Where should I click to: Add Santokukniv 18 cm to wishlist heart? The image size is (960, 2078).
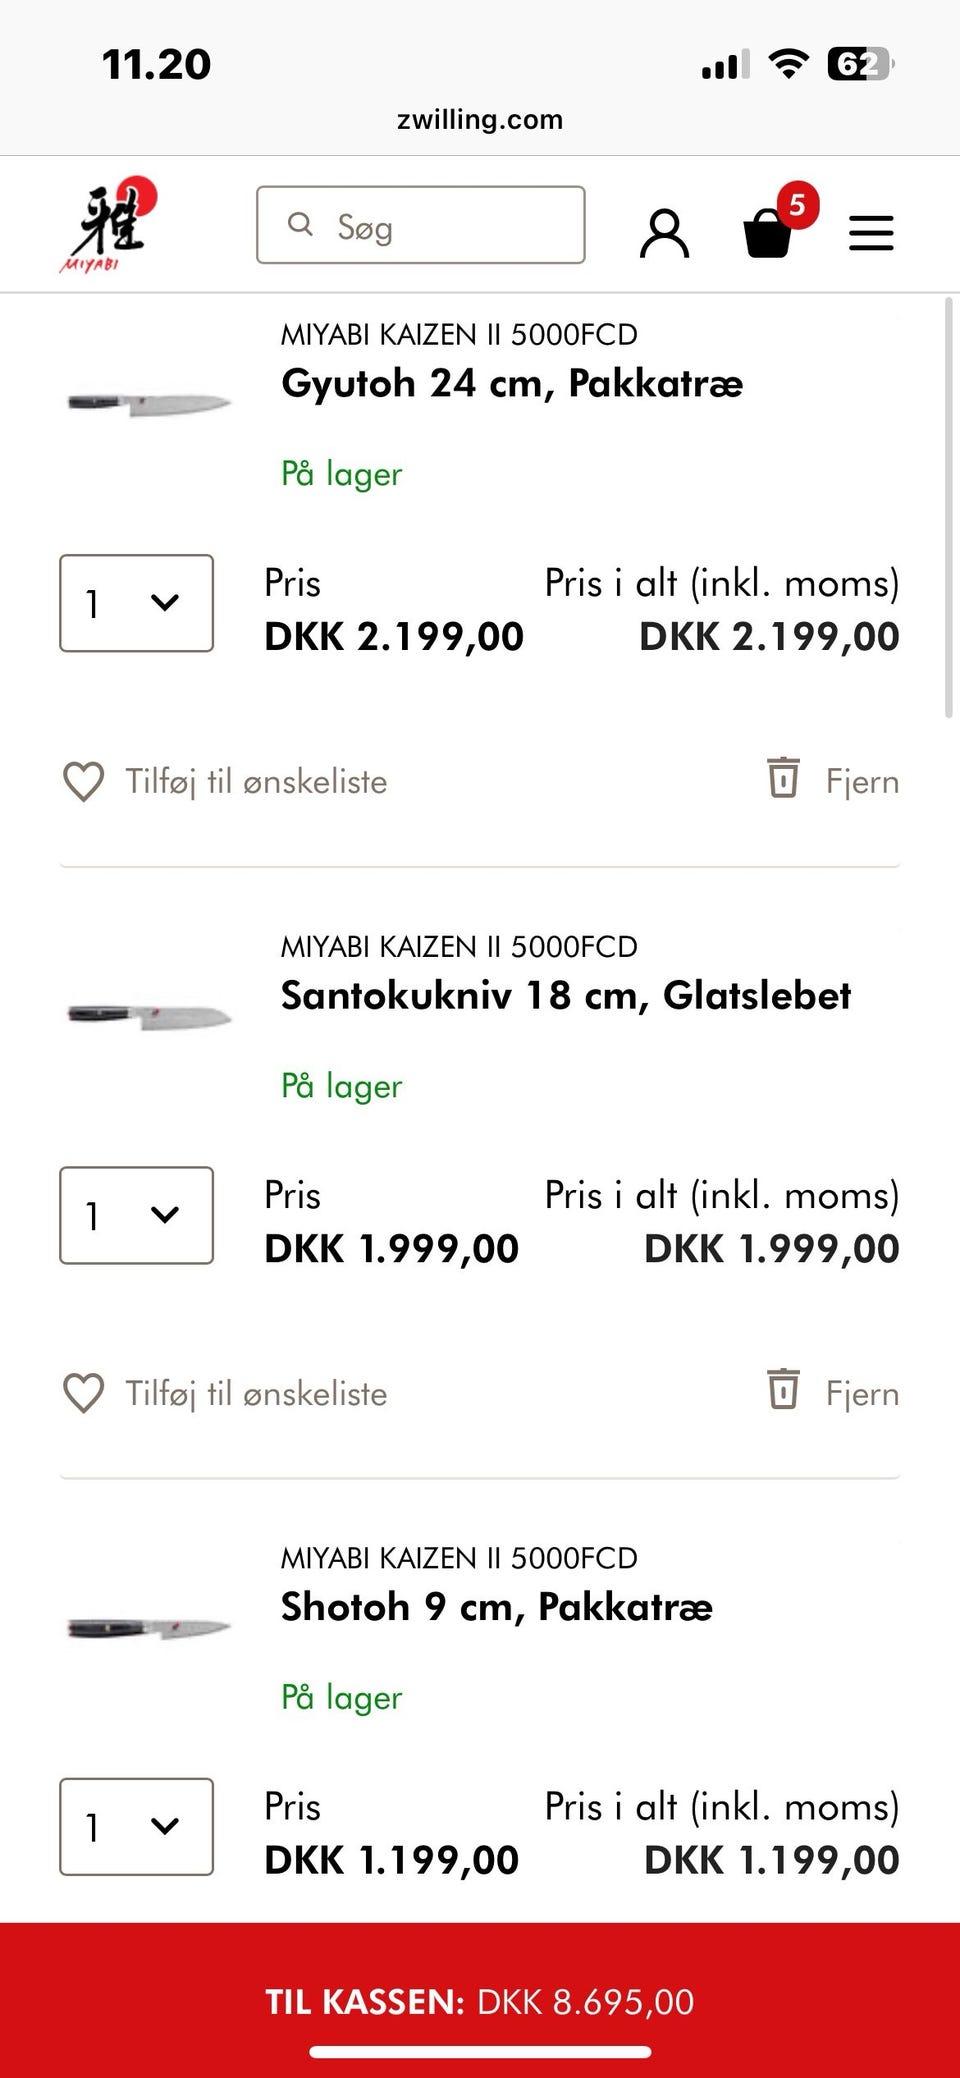tap(84, 1393)
